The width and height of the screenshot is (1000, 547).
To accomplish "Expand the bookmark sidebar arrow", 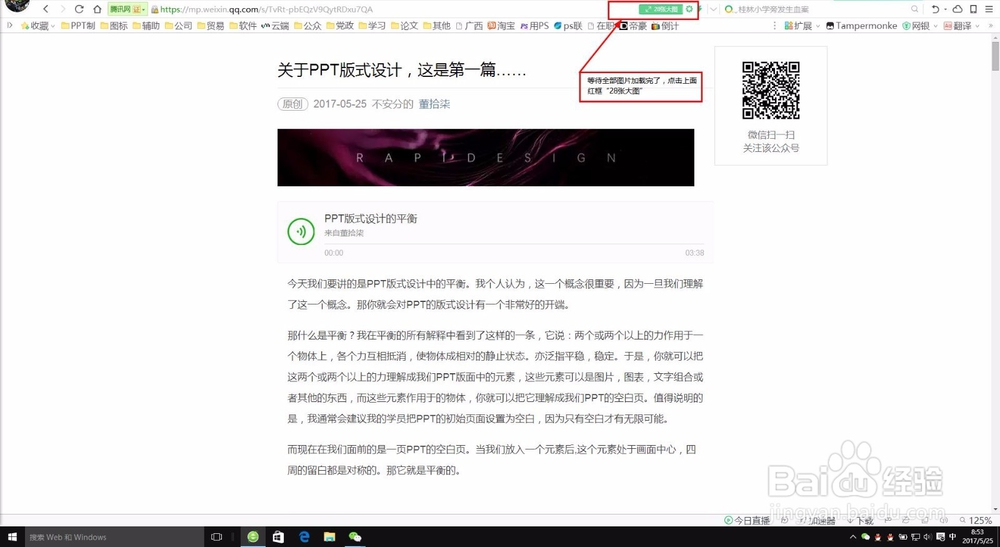I will [x=10, y=26].
